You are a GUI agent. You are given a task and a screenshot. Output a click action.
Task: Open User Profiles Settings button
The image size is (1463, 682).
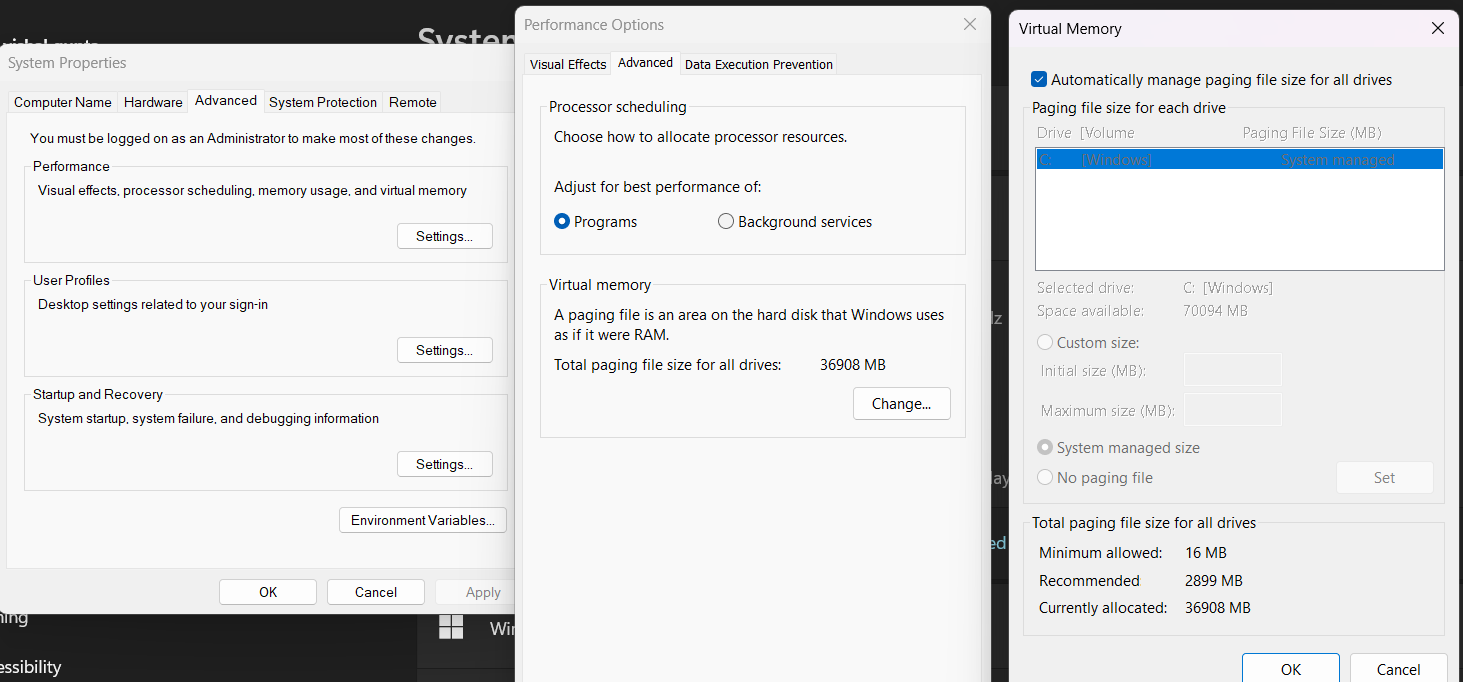[x=445, y=351]
